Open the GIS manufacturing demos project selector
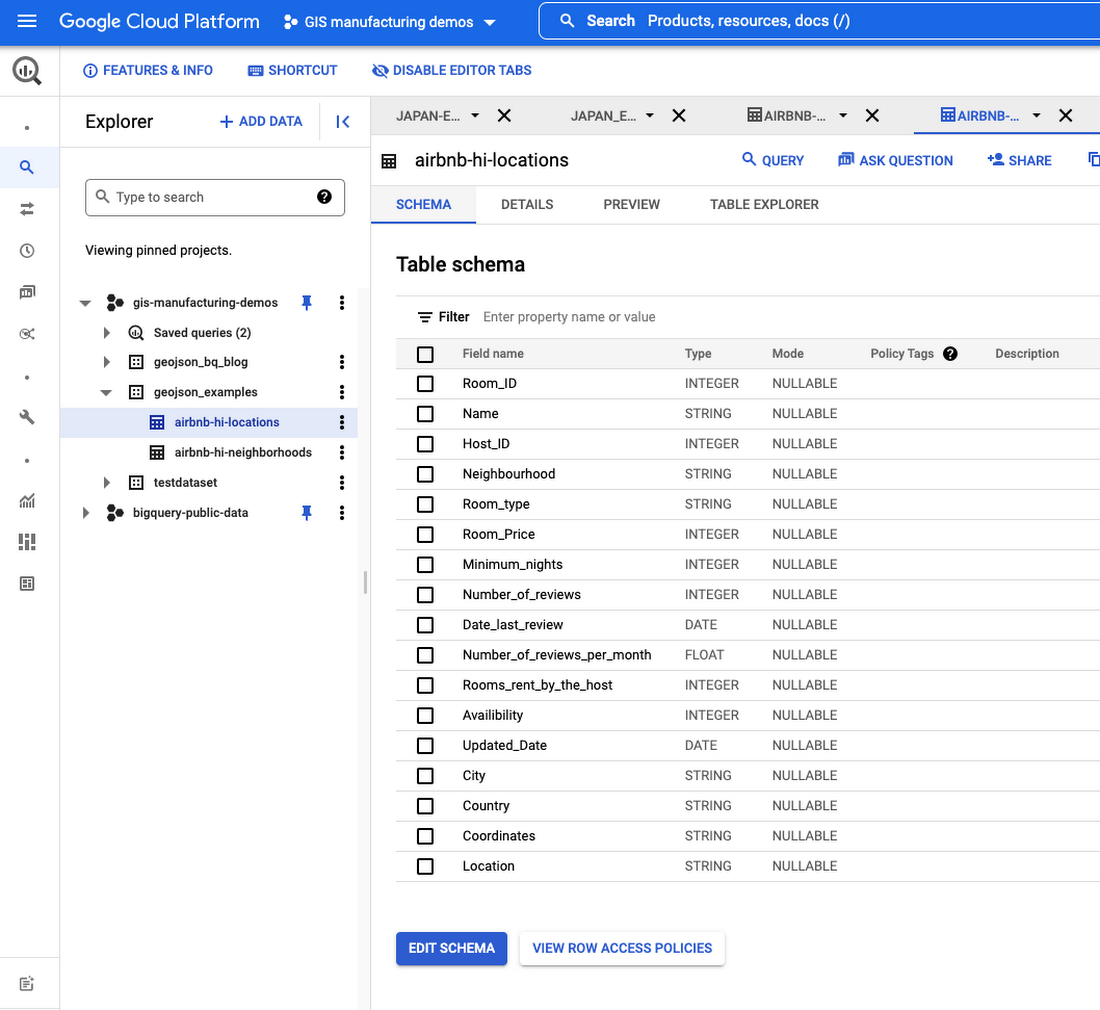1100x1010 pixels. click(389, 22)
